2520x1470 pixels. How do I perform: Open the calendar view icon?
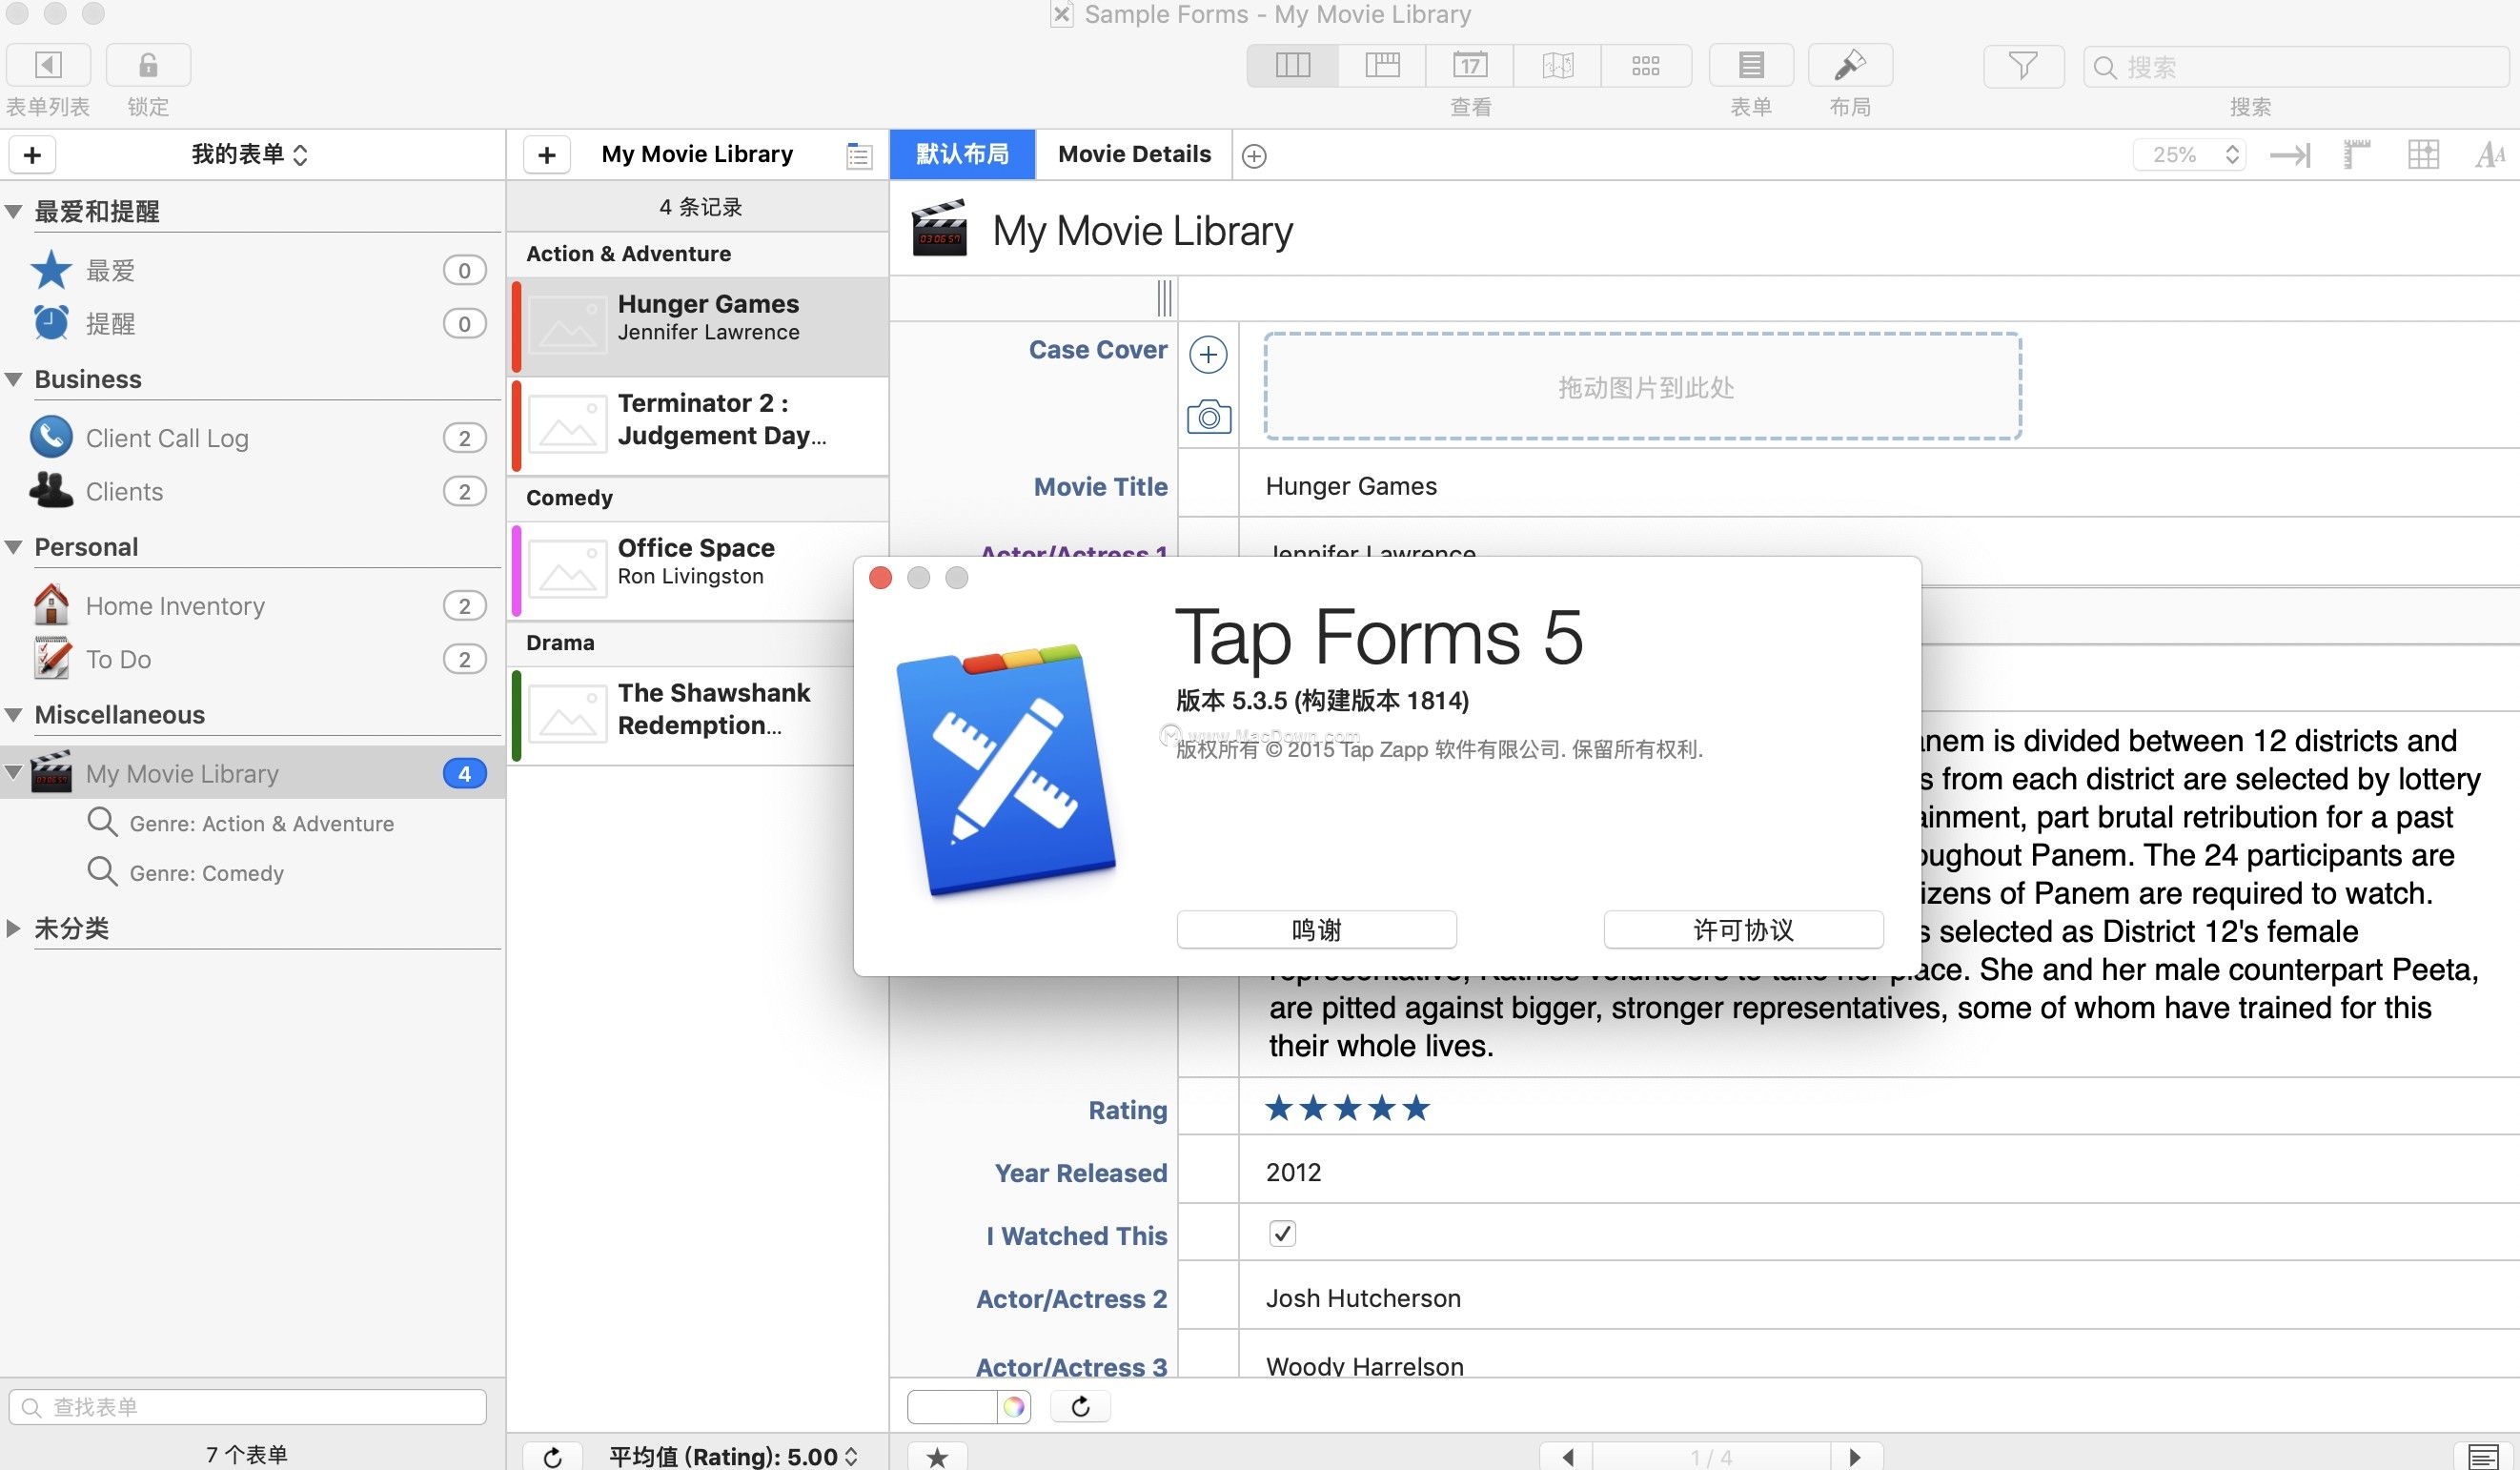tap(1469, 66)
